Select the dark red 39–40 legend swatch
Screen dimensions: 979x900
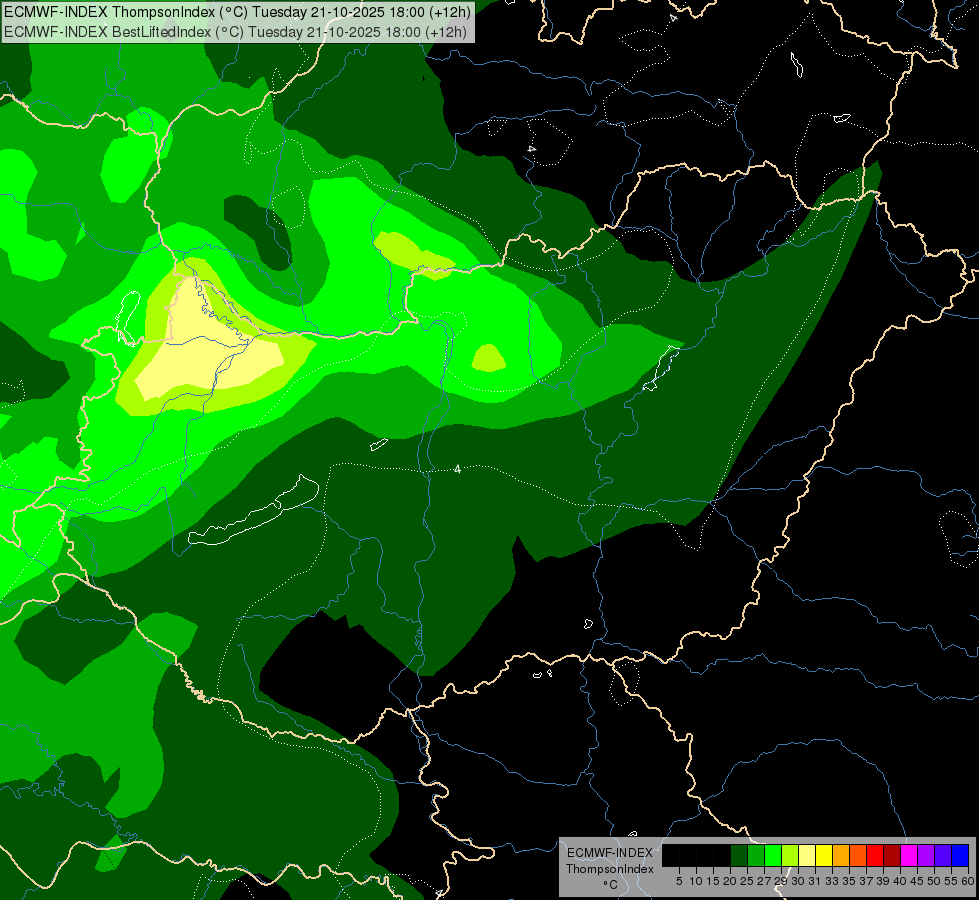[x=892, y=855]
